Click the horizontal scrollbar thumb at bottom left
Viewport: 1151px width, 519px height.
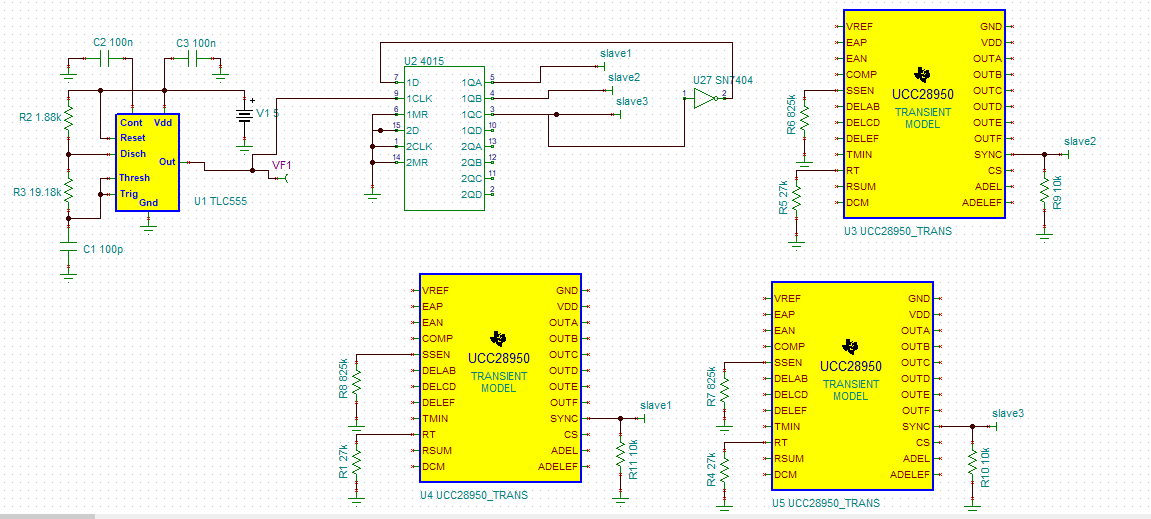[47, 516]
